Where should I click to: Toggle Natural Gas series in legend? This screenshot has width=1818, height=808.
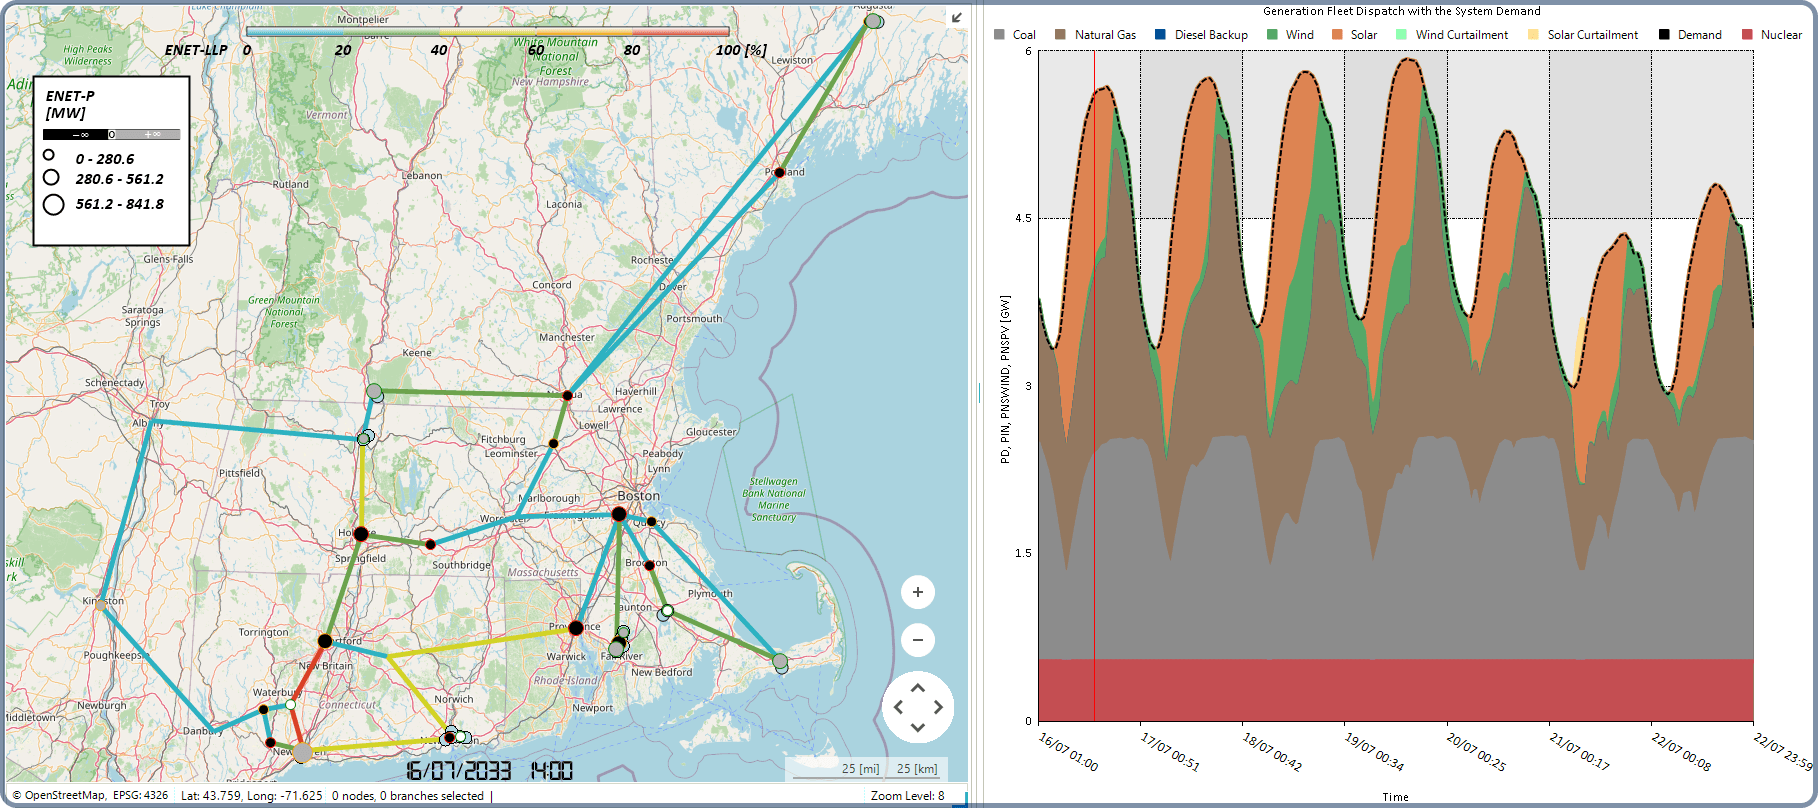click(x=1095, y=35)
